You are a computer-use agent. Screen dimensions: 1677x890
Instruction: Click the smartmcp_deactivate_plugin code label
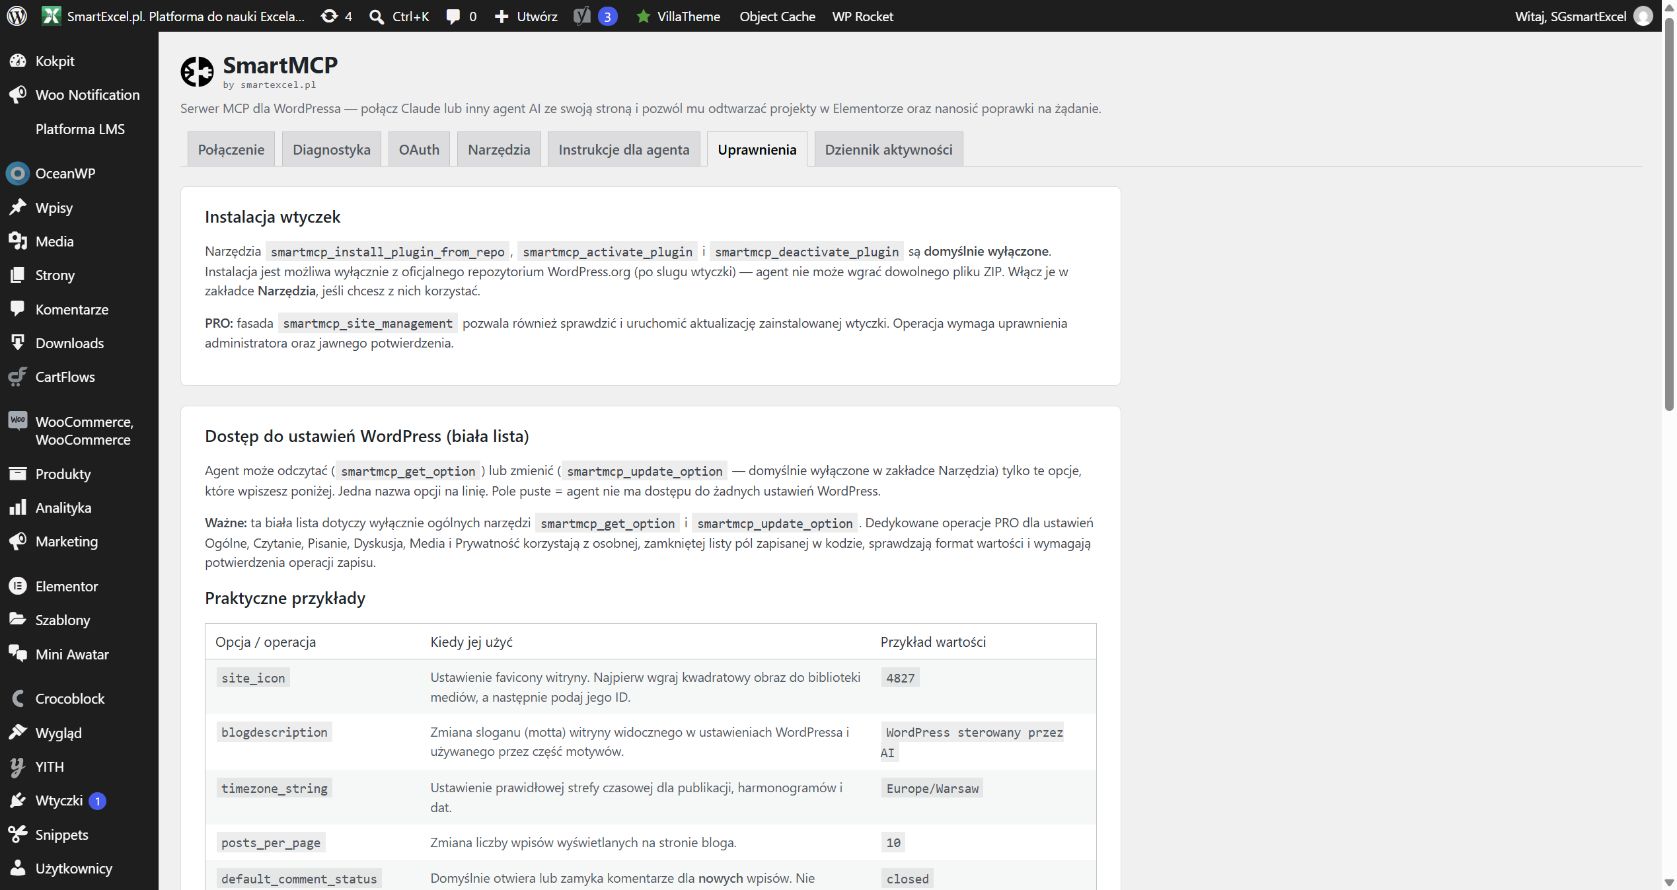pyautogui.click(x=807, y=252)
